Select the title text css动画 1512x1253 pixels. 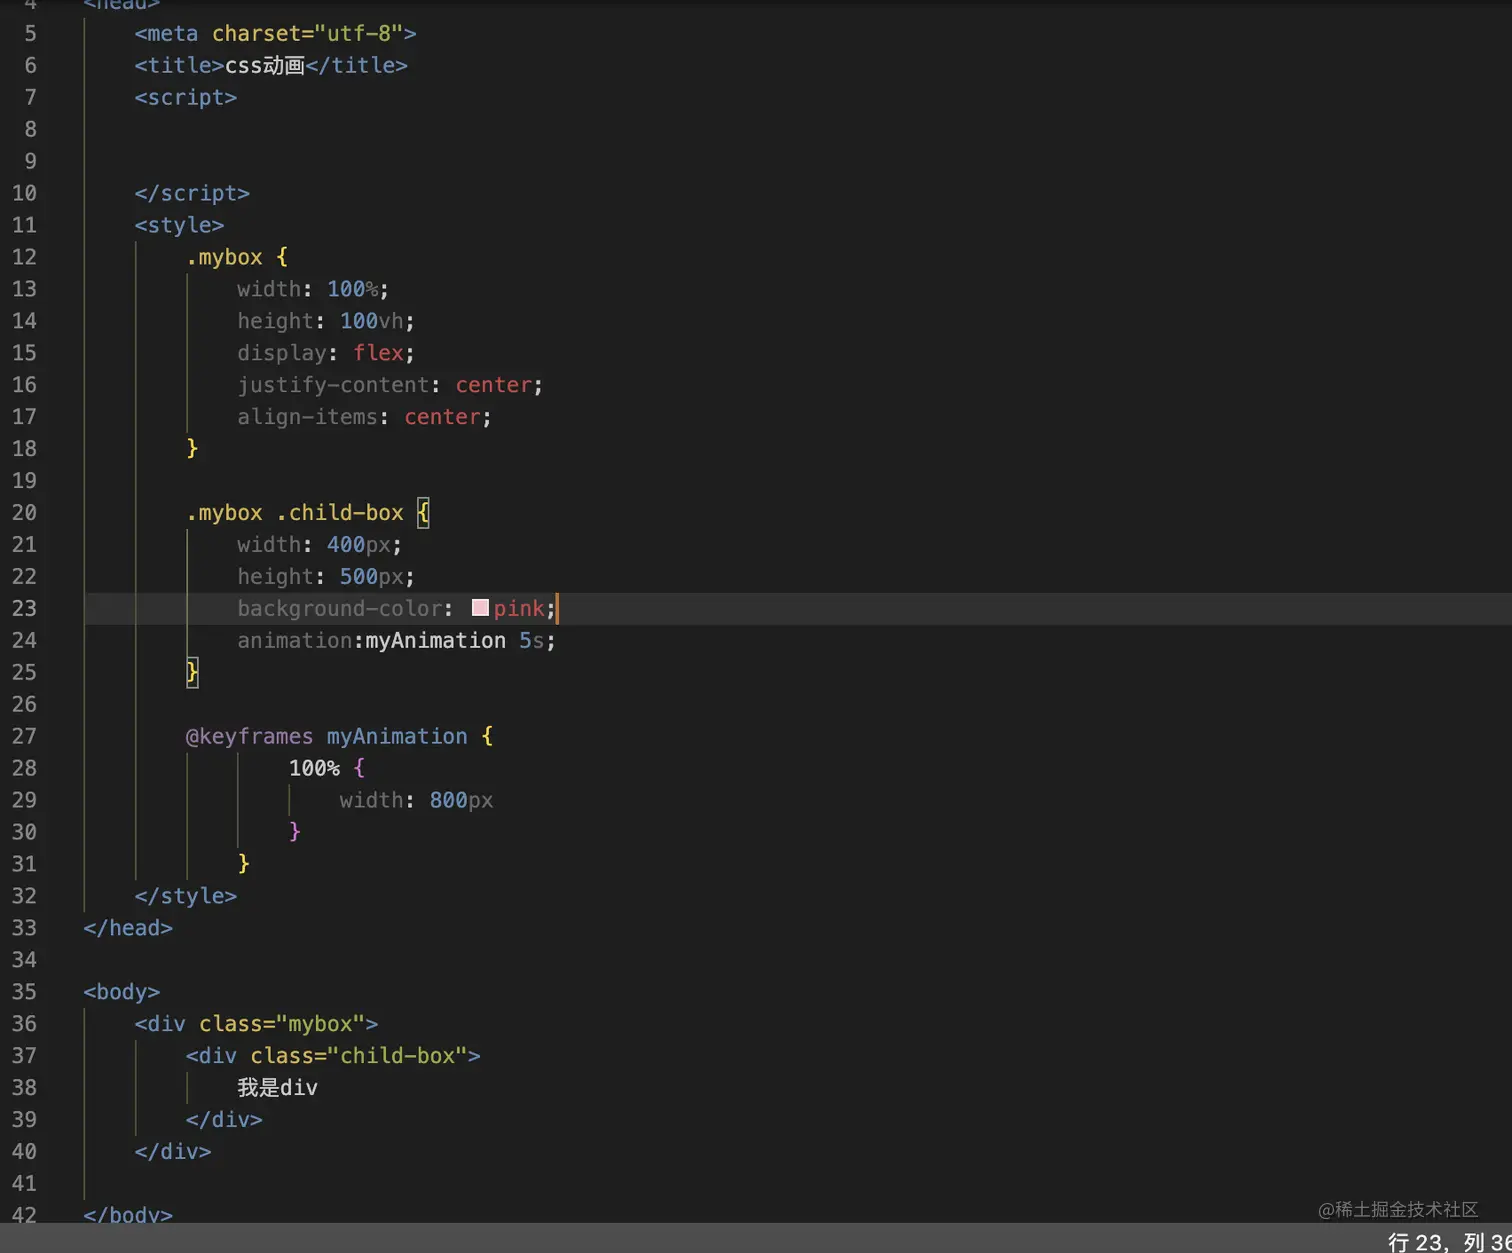click(x=264, y=65)
